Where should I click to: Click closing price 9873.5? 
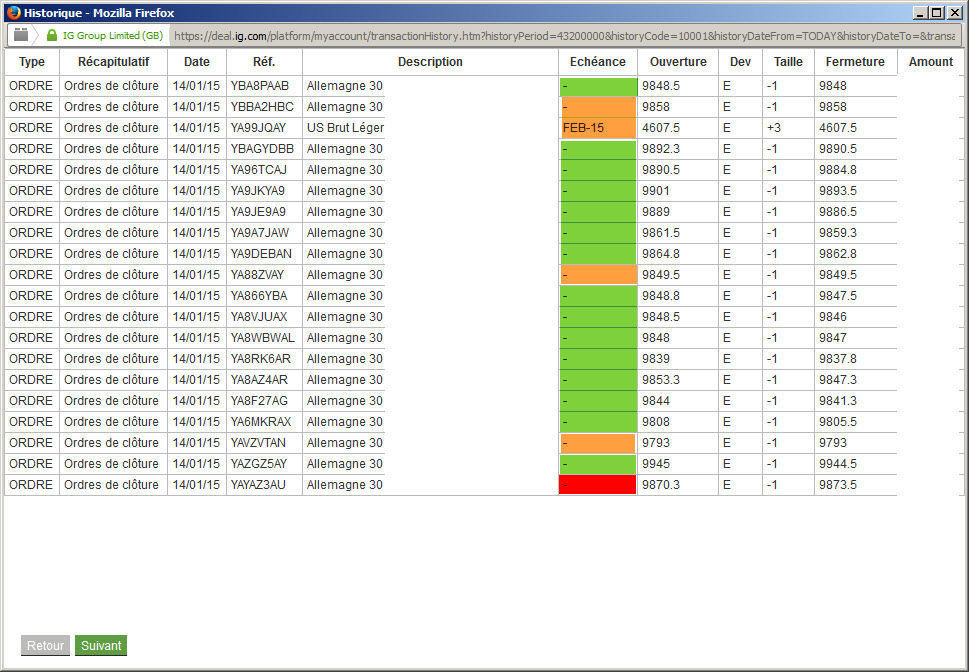pyautogui.click(x=838, y=485)
